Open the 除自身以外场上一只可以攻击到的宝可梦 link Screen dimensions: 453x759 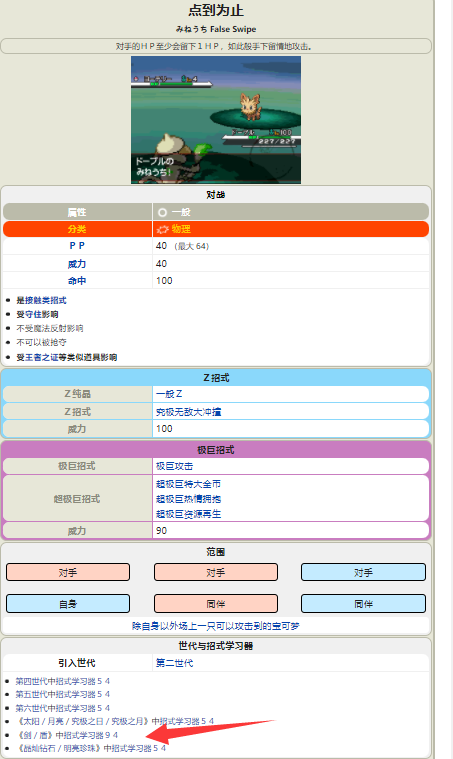[216, 626]
